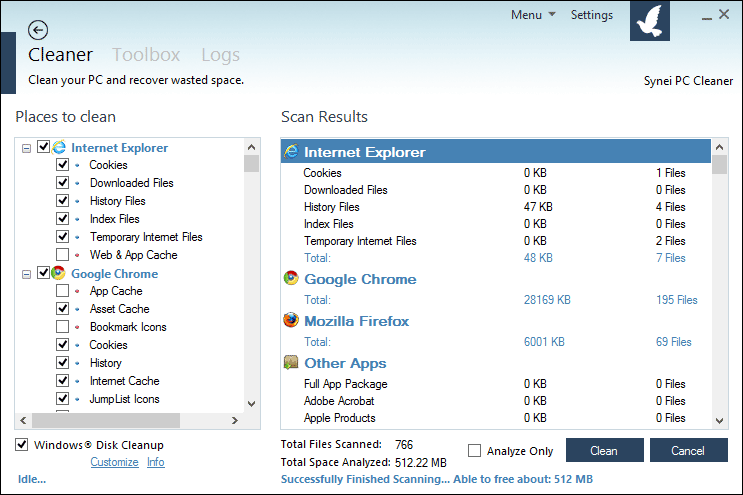This screenshot has width=743, height=495.
Task: Open the Menu dropdown
Action: [533, 15]
